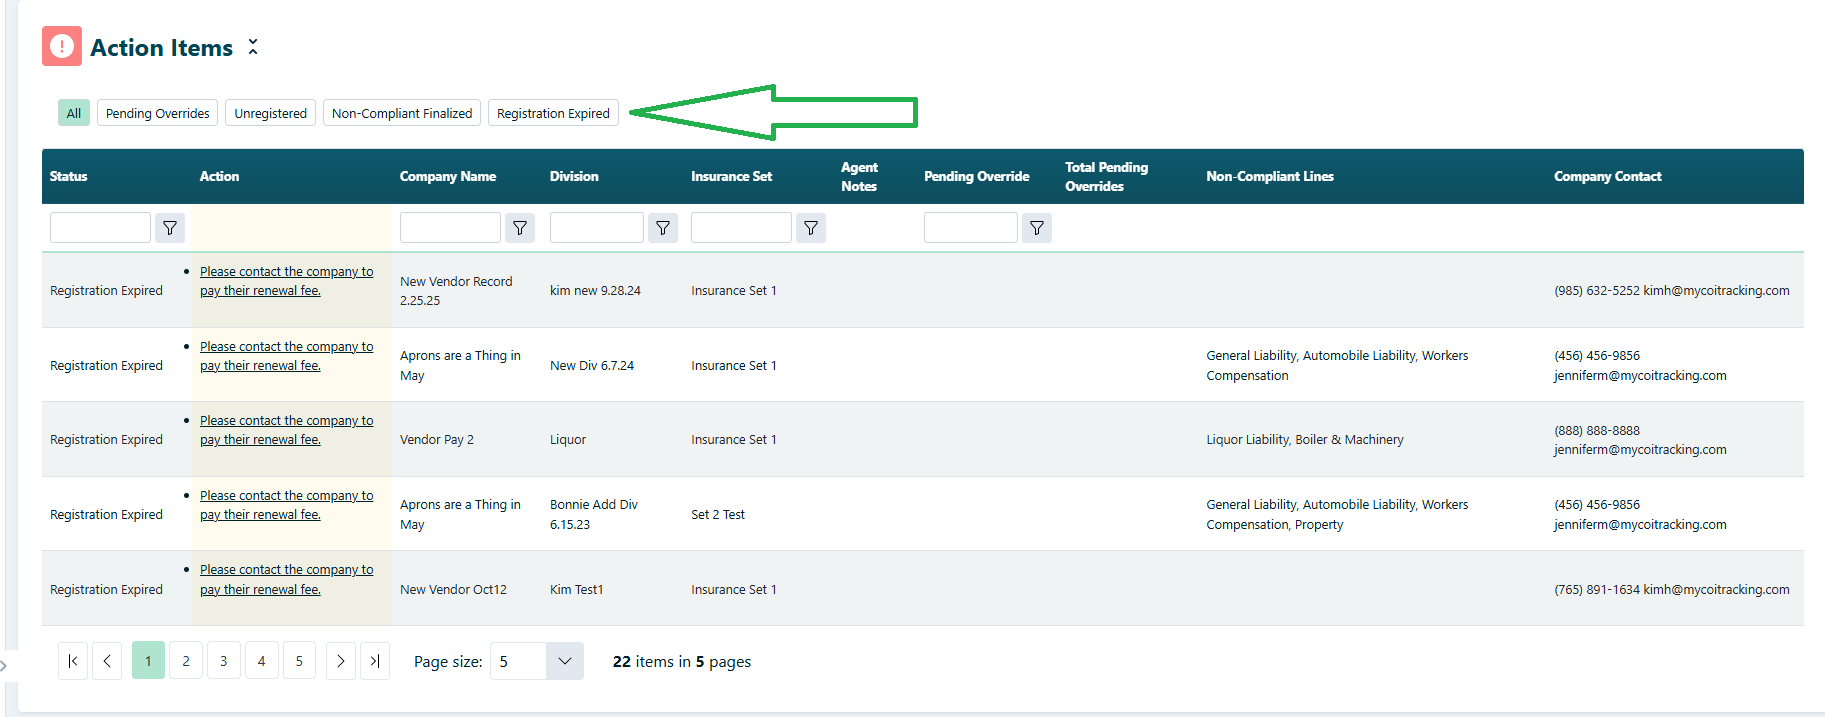Click the New Vendor Oct12 company cell
Image resolution: width=1825 pixels, height=717 pixels.
(x=453, y=589)
